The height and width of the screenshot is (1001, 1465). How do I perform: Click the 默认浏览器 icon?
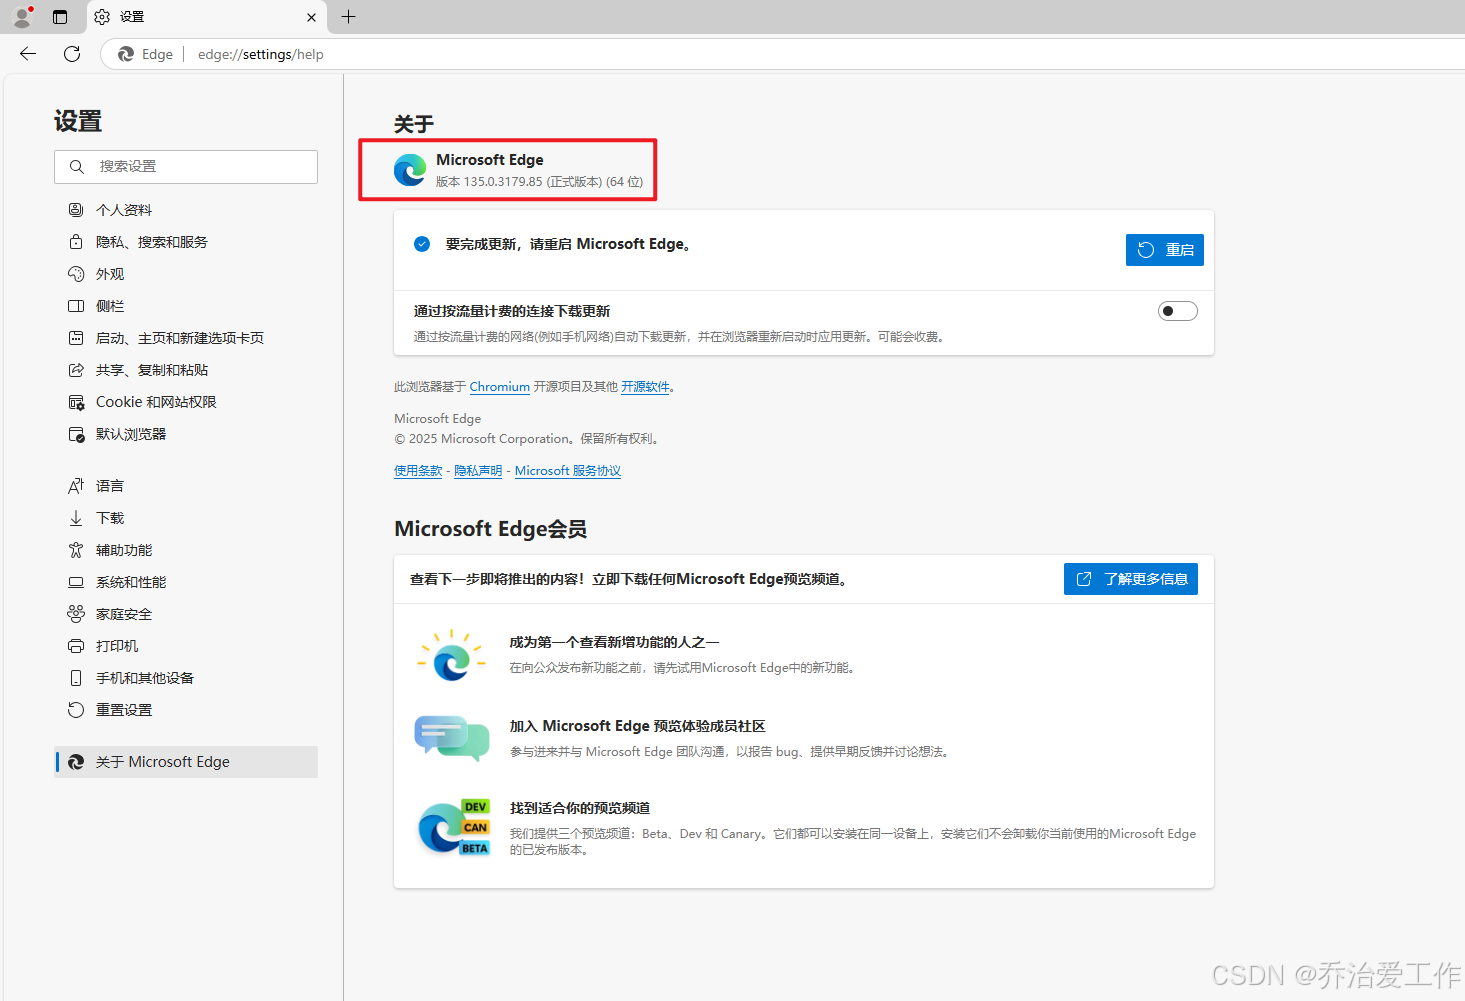click(x=76, y=434)
